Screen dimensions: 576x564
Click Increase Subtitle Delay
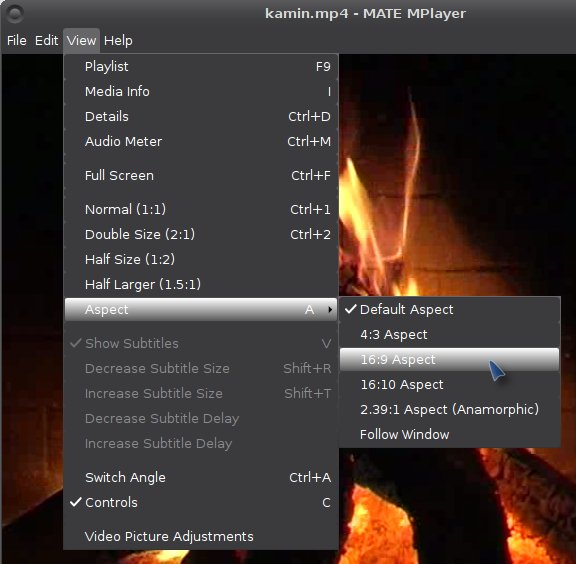click(x=201, y=443)
